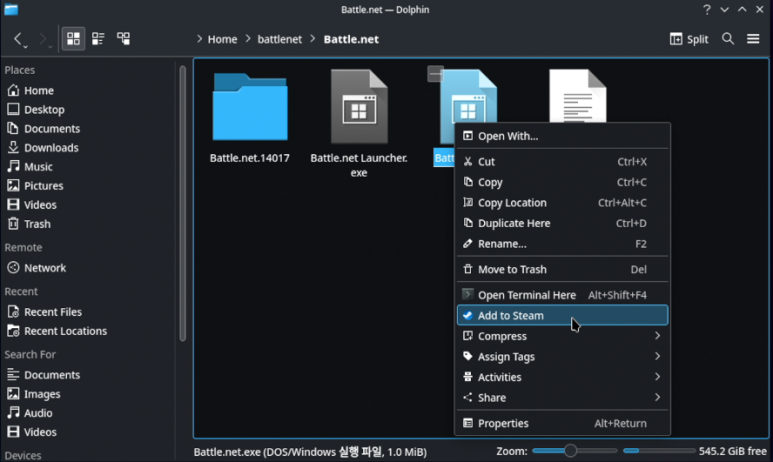Expand the chevron after Home breadcrumb
The width and height of the screenshot is (773, 462).
click(x=247, y=39)
